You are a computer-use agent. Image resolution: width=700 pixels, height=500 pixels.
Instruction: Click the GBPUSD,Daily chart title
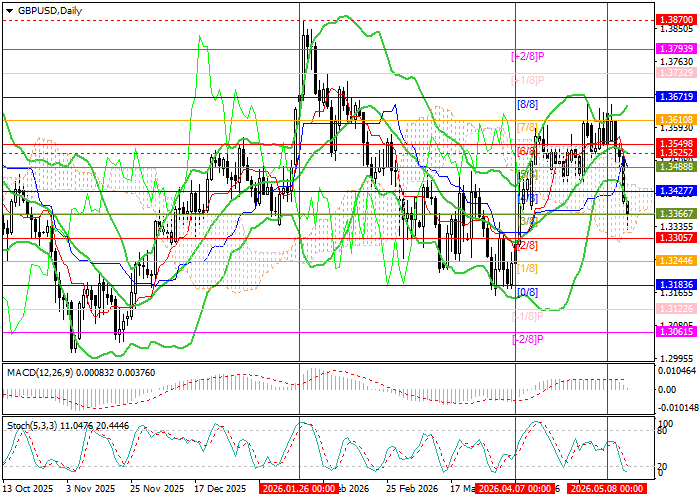pyautogui.click(x=50, y=11)
